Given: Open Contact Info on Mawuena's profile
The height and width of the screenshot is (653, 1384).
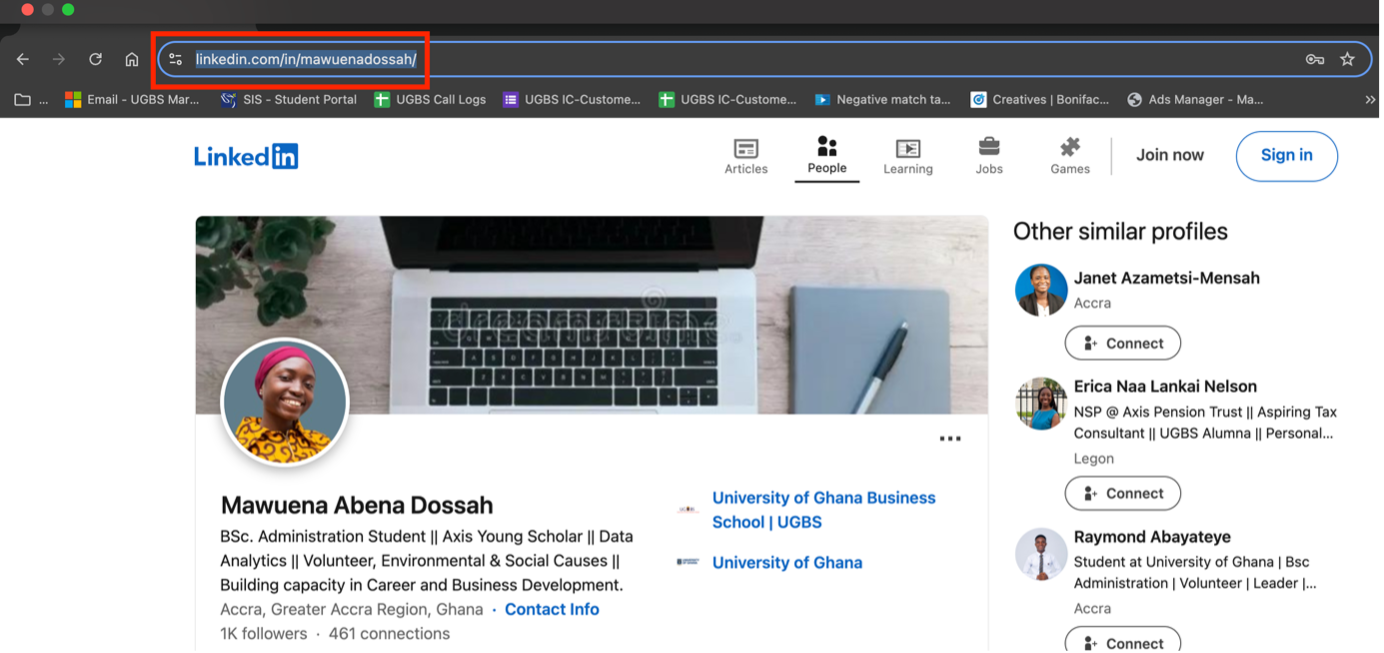Looking at the screenshot, I should [552, 609].
